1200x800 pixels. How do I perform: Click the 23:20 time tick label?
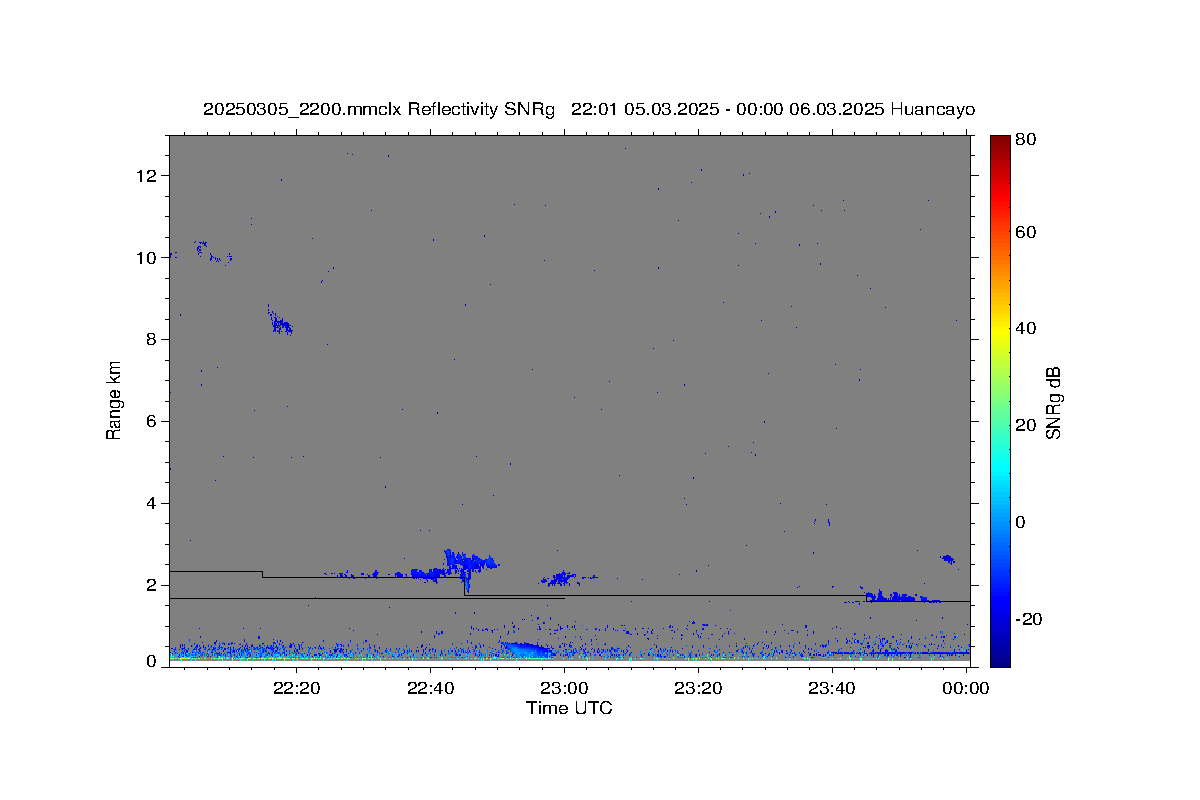click(698, 688)
